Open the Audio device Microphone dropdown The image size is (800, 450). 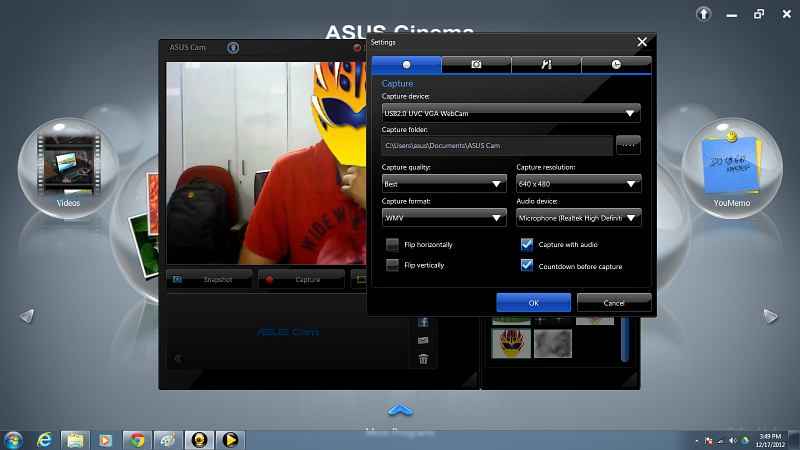pos(578,218)
